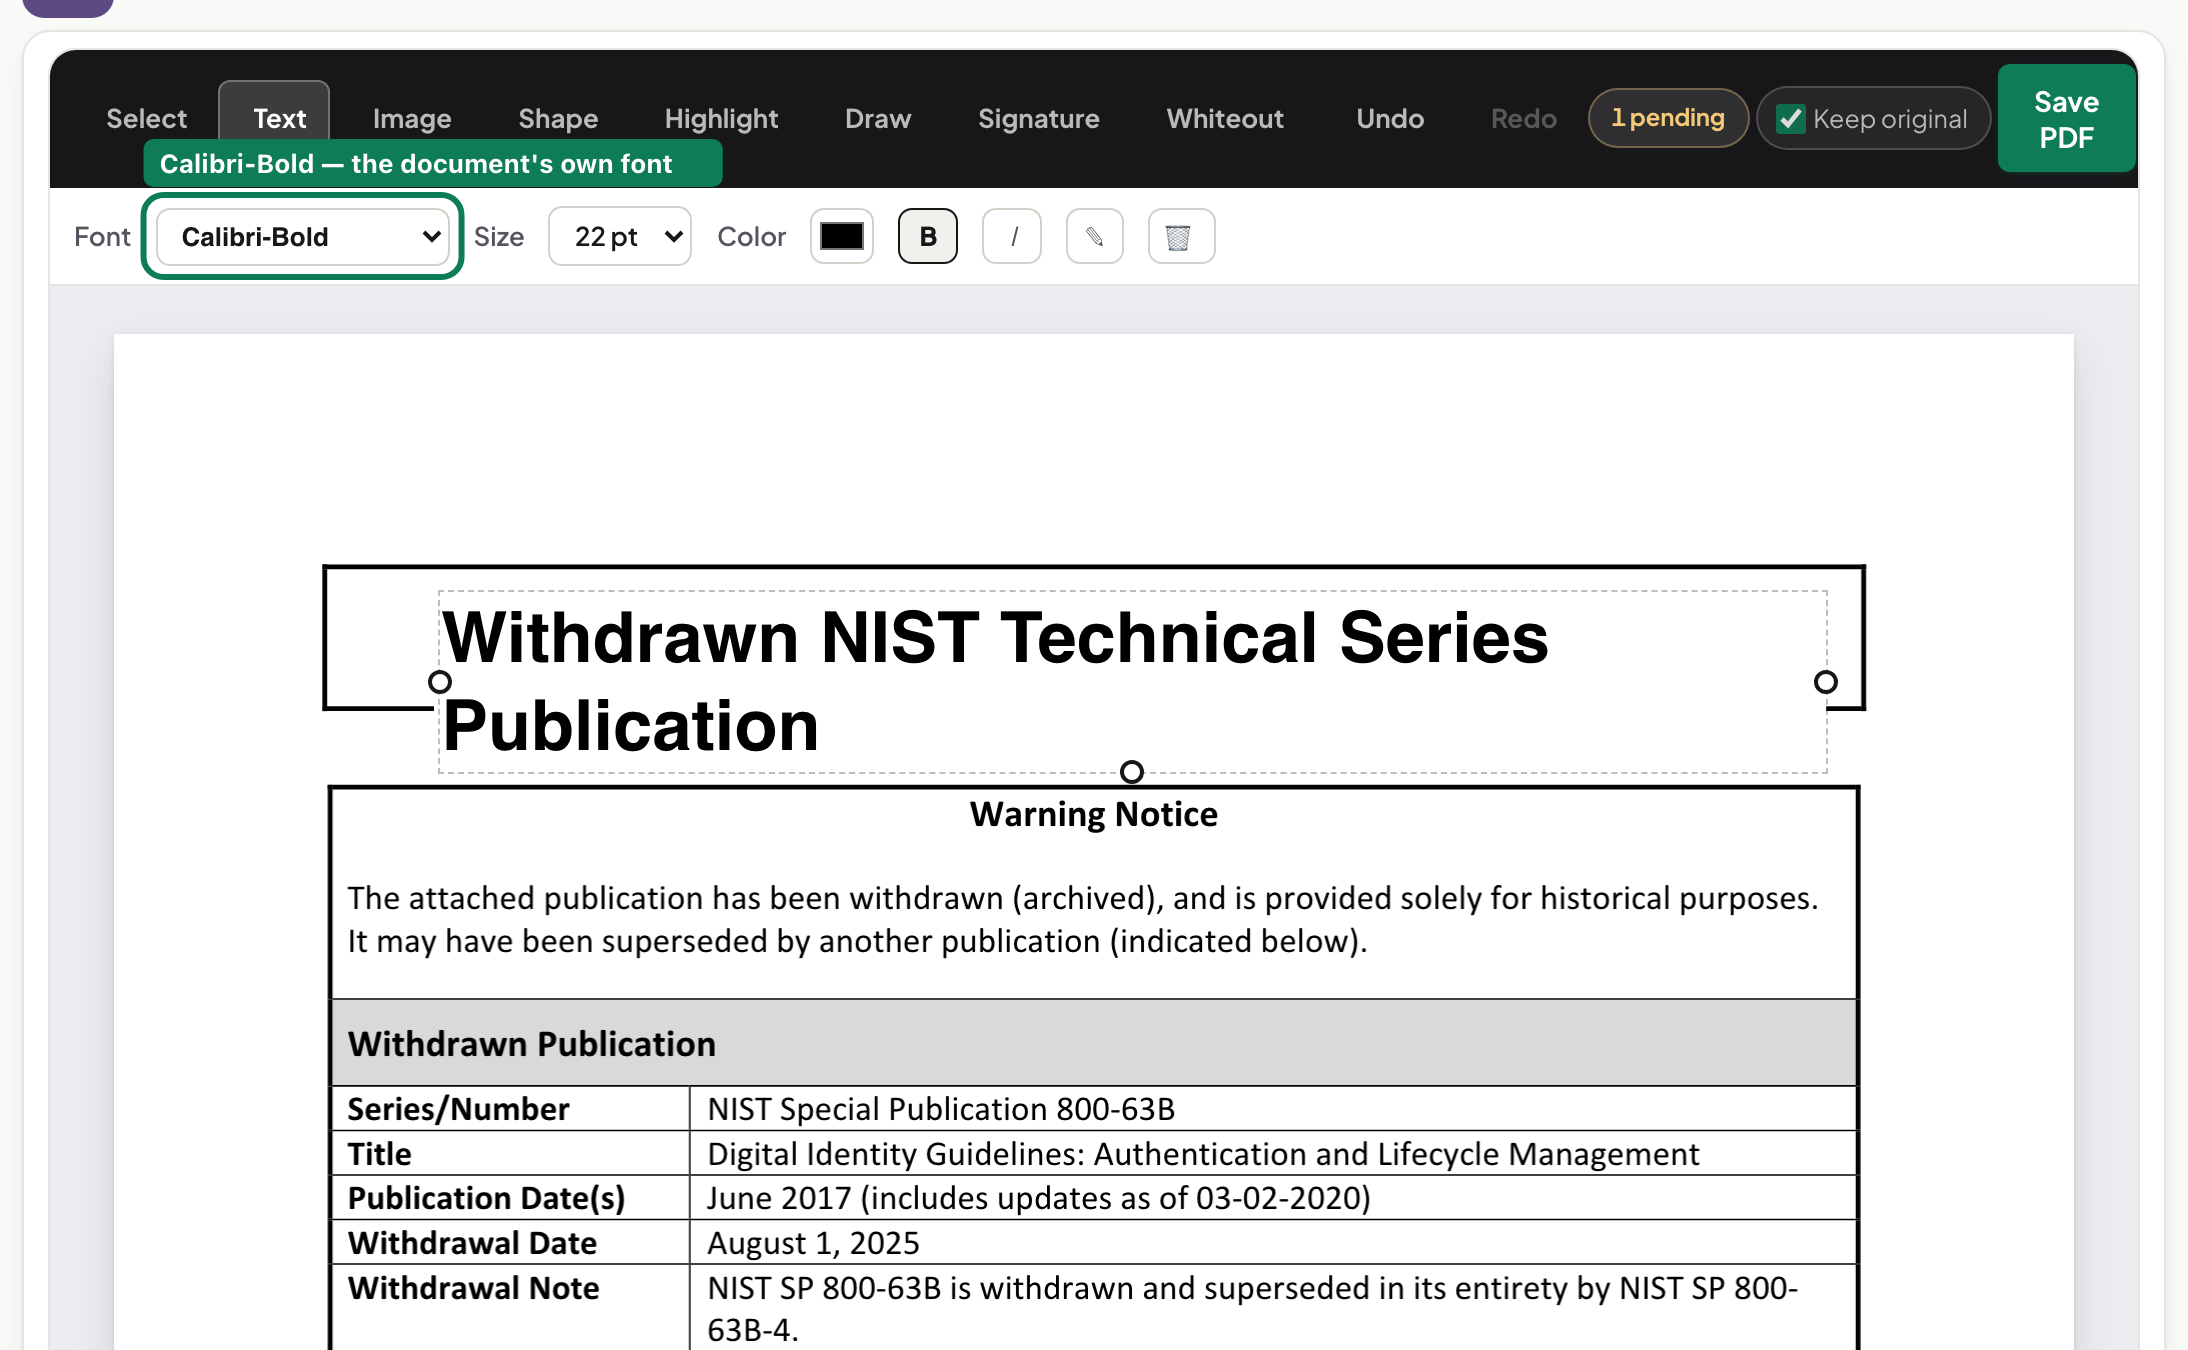Click the trash delete icon
This screenshot has height=1350, width=2188.
coord(1181,237)
